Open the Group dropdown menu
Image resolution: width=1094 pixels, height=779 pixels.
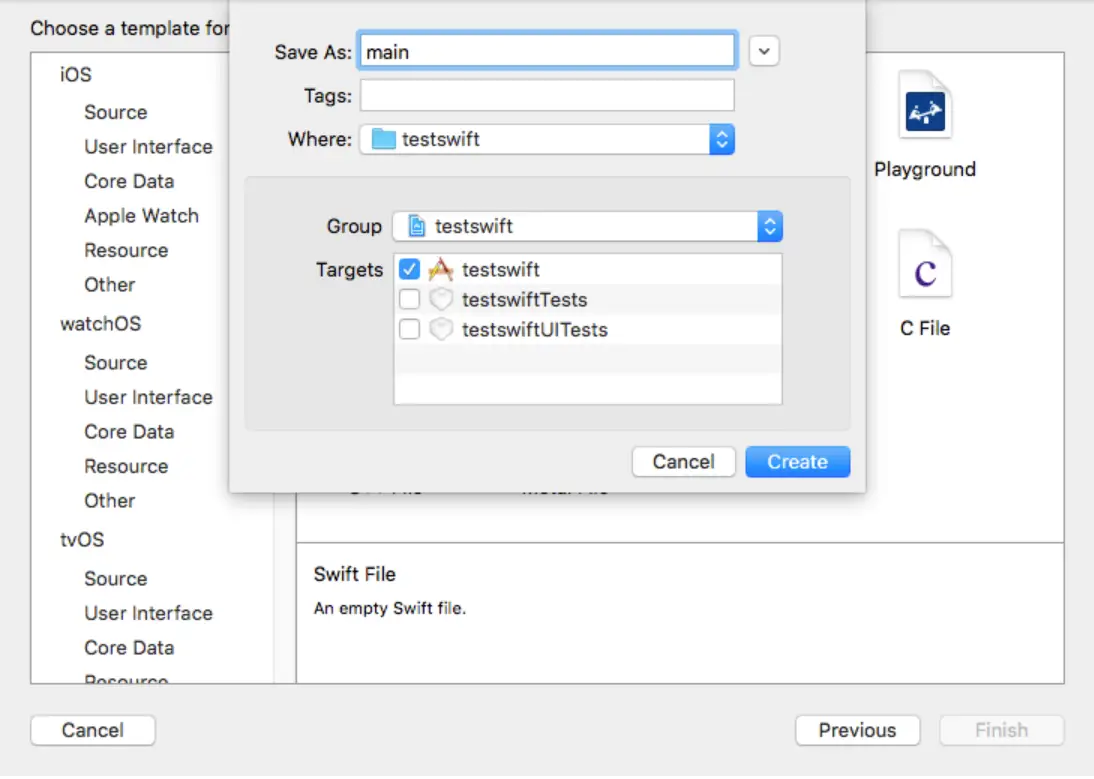769,227
